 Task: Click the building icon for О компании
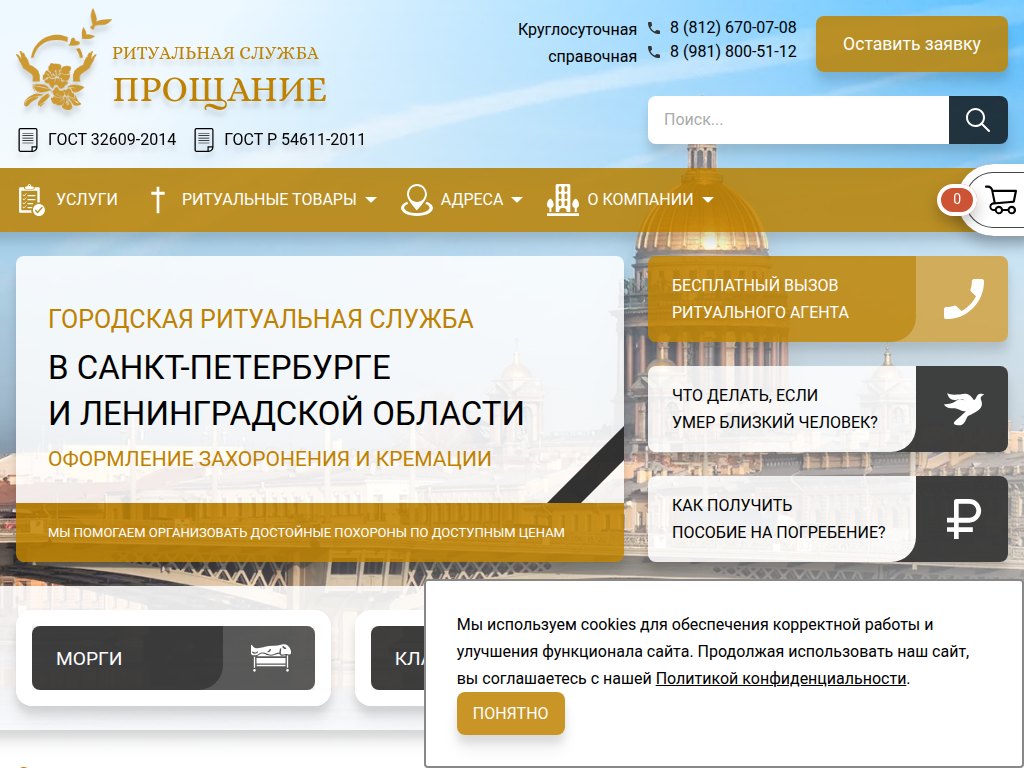tap(562, 200)
